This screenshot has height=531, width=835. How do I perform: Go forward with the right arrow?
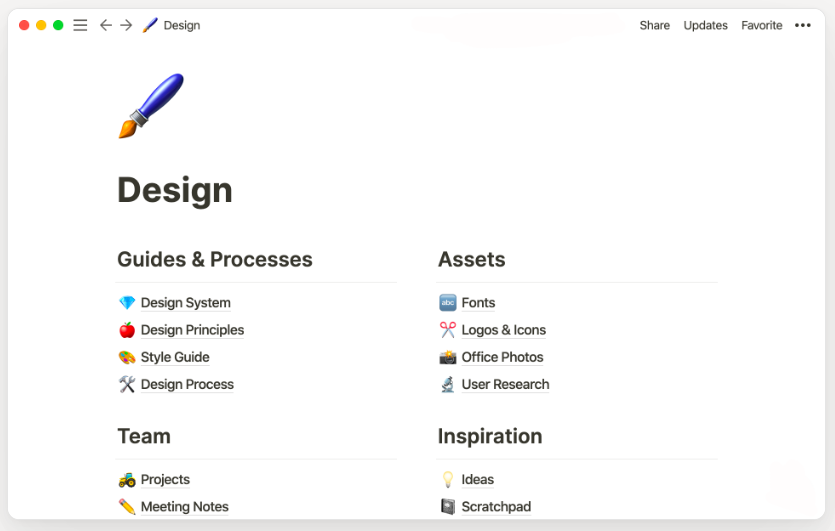[x=126, y=25]
